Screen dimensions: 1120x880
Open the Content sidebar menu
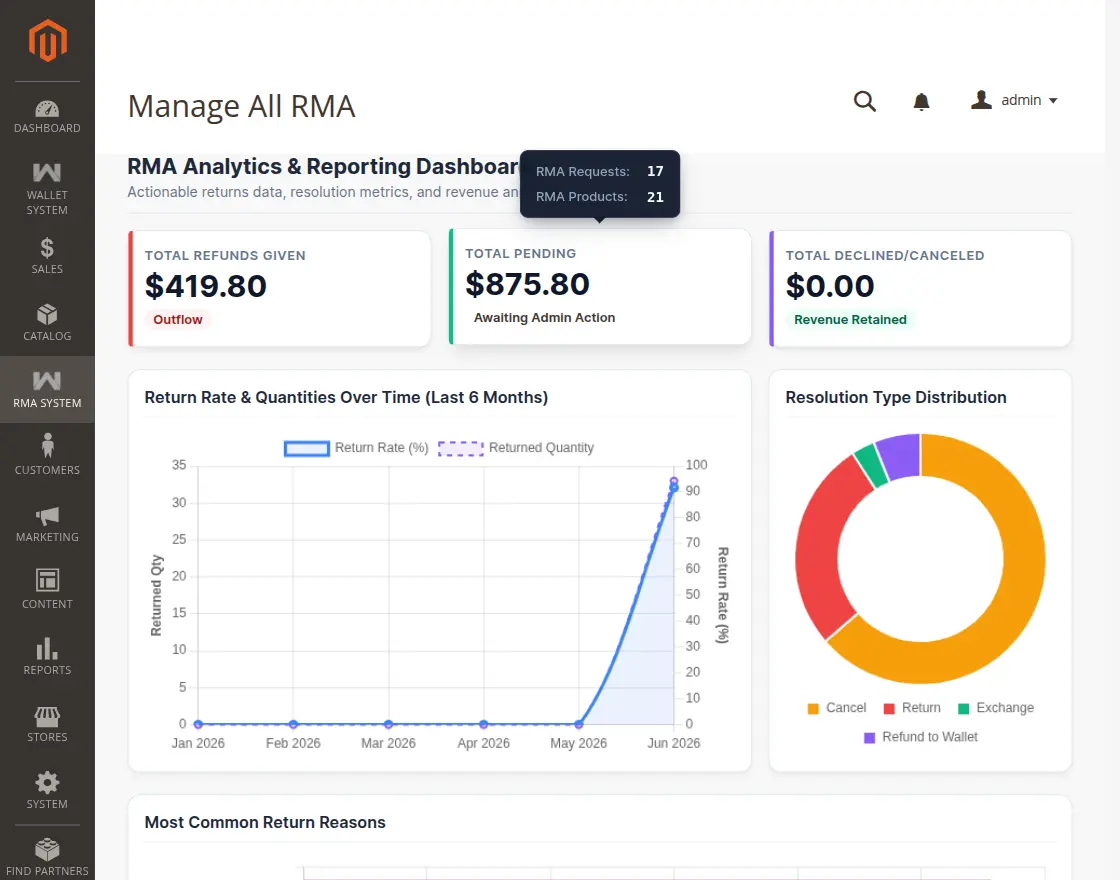[47, 590]
